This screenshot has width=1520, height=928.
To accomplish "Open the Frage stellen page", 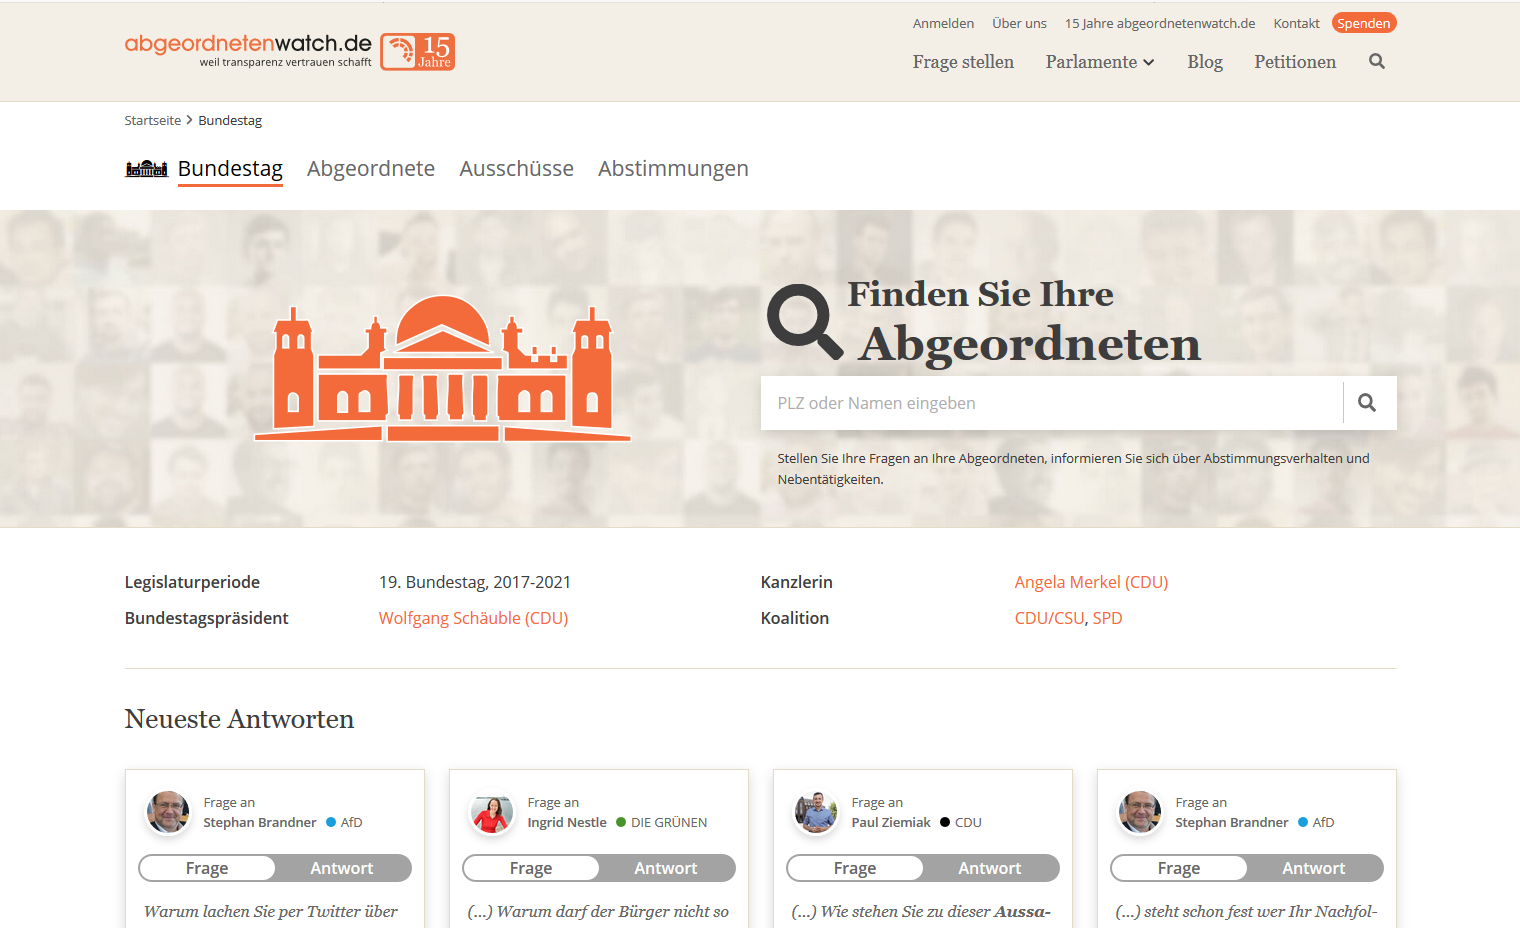I will (x=963, y=62).
